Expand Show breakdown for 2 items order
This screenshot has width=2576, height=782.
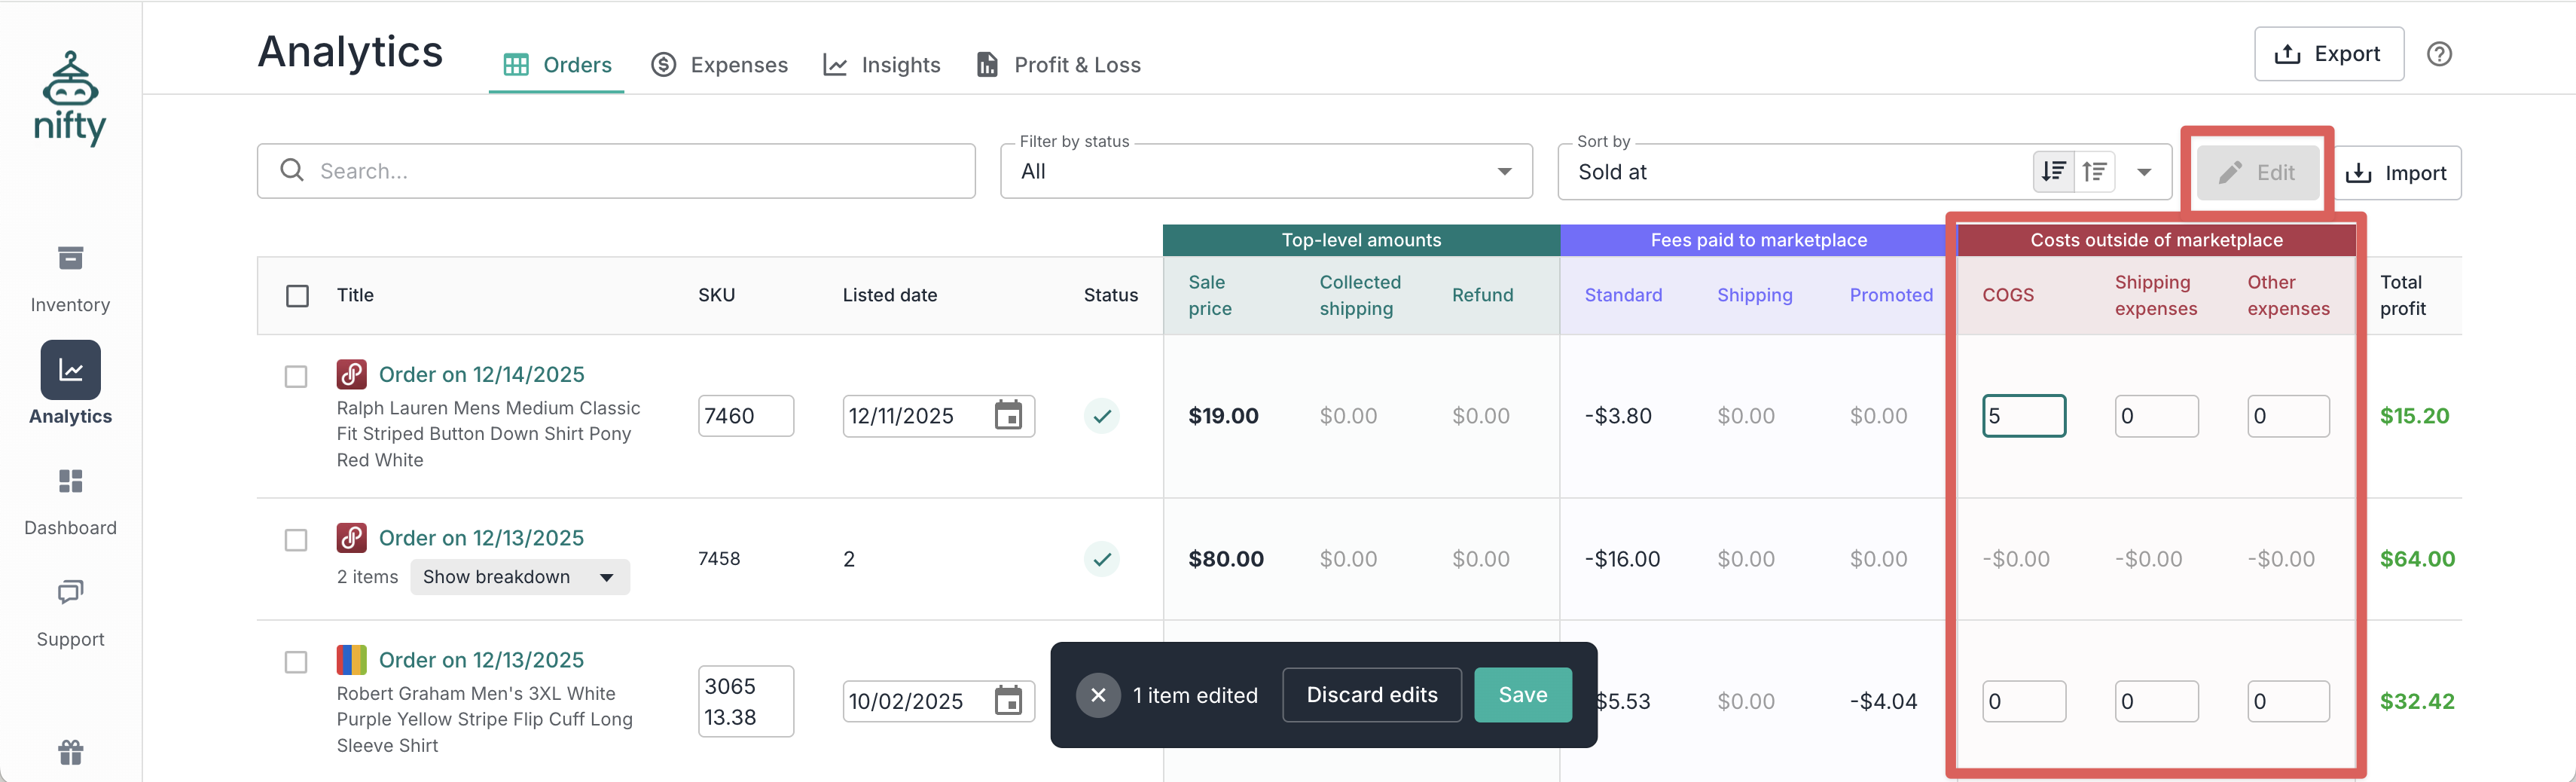click(x=519, y=577)
